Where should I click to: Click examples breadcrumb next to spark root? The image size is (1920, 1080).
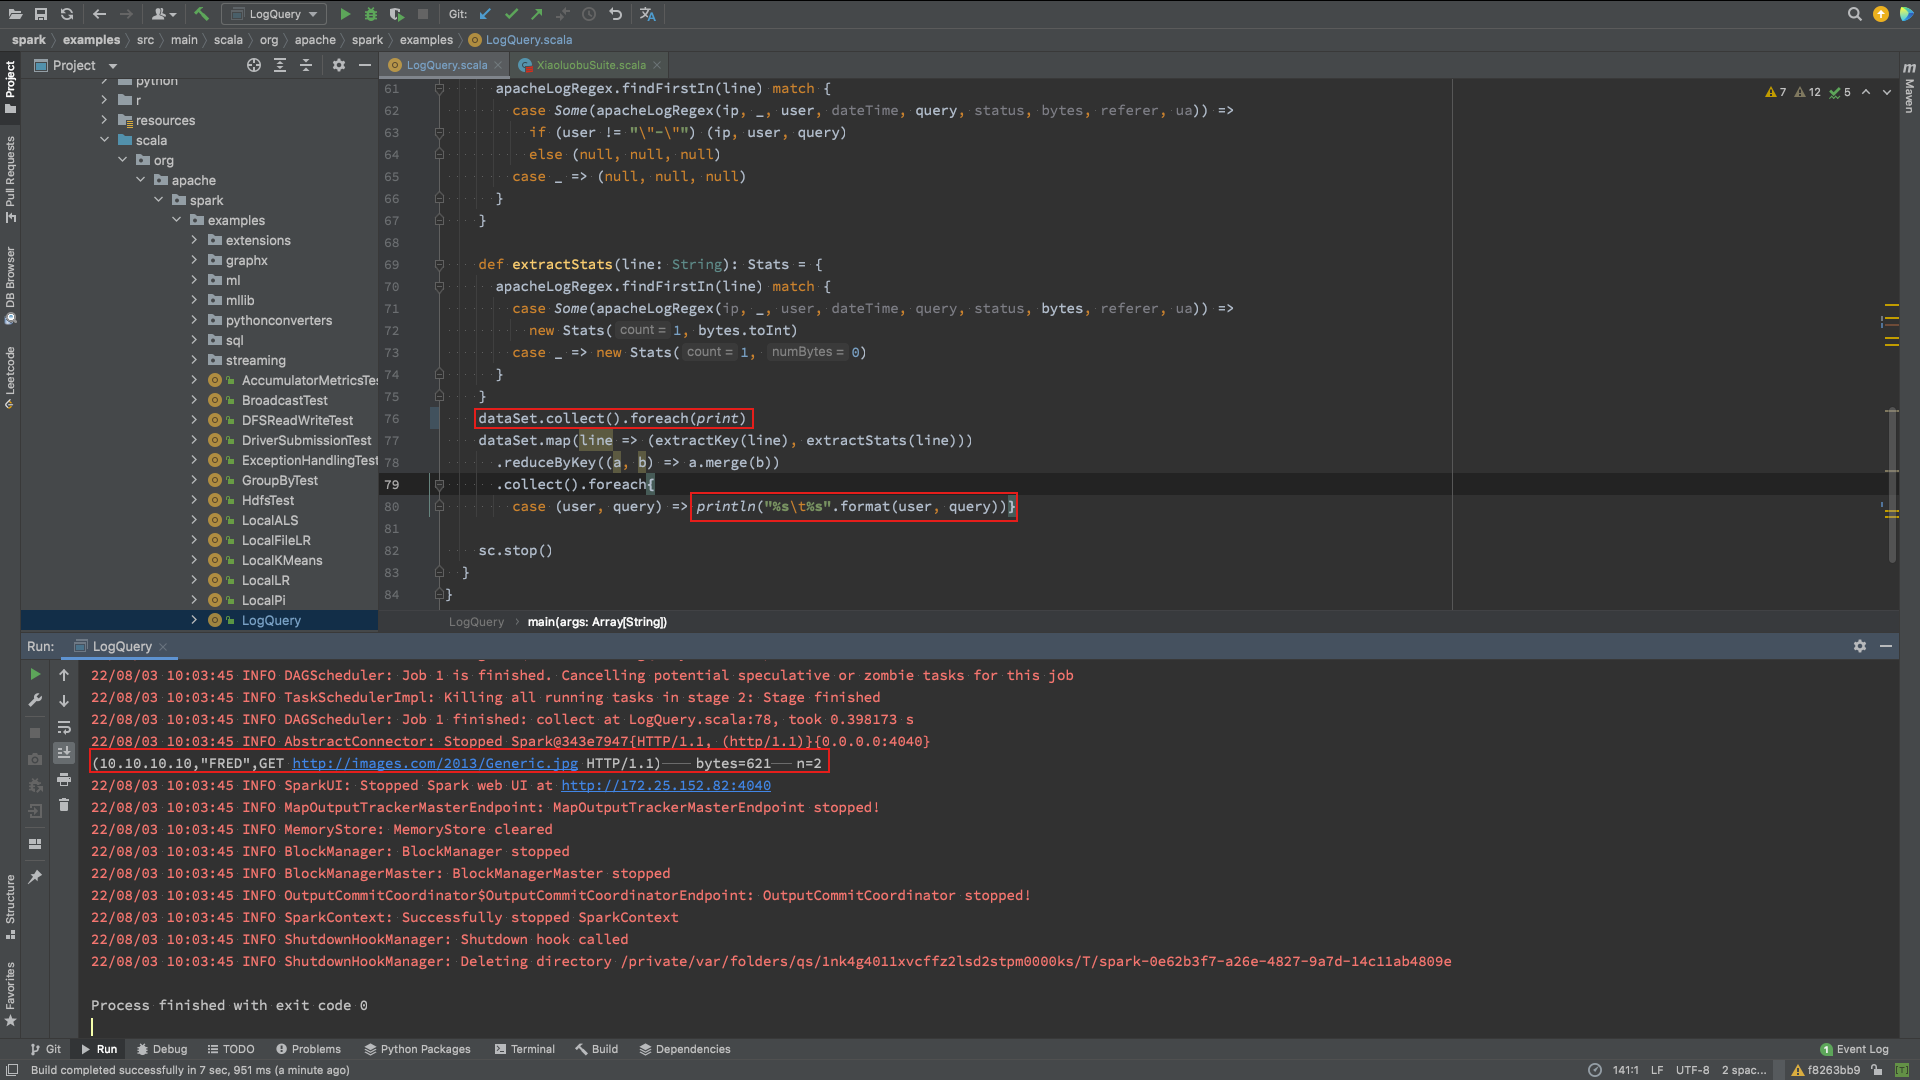tap(91, 40)
